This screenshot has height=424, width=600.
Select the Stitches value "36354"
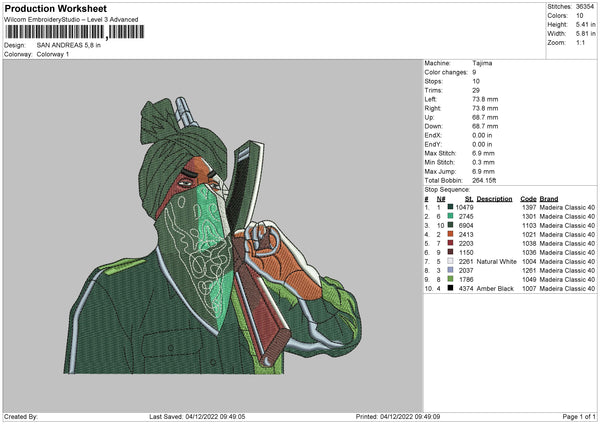[x=585, y=7]
